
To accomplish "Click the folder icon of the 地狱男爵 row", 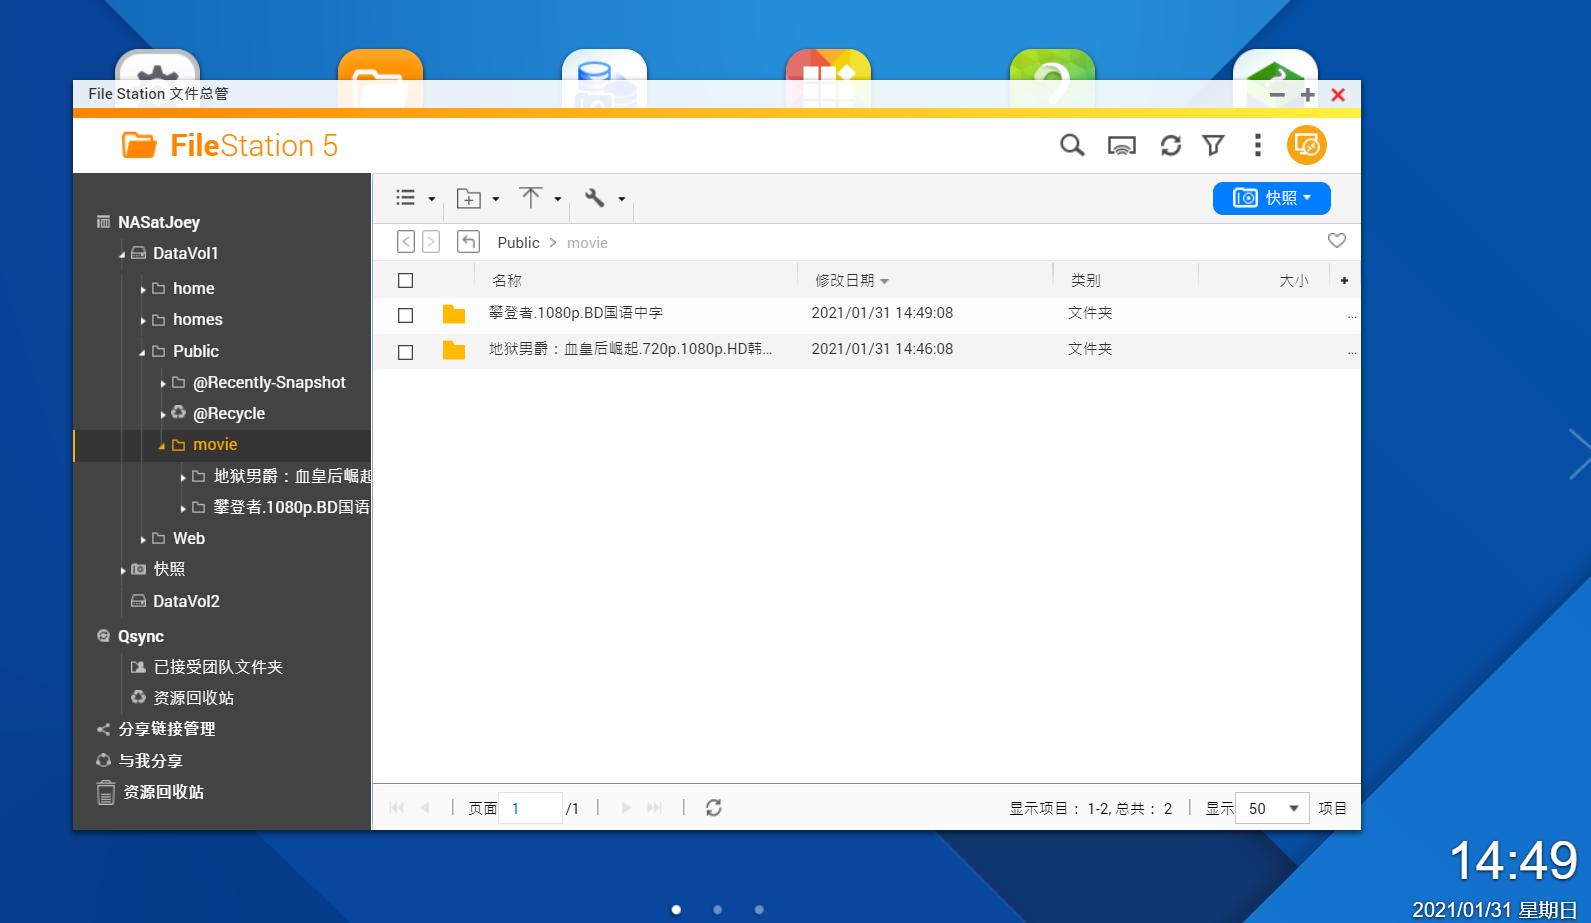I will click(x=454, y=350).
